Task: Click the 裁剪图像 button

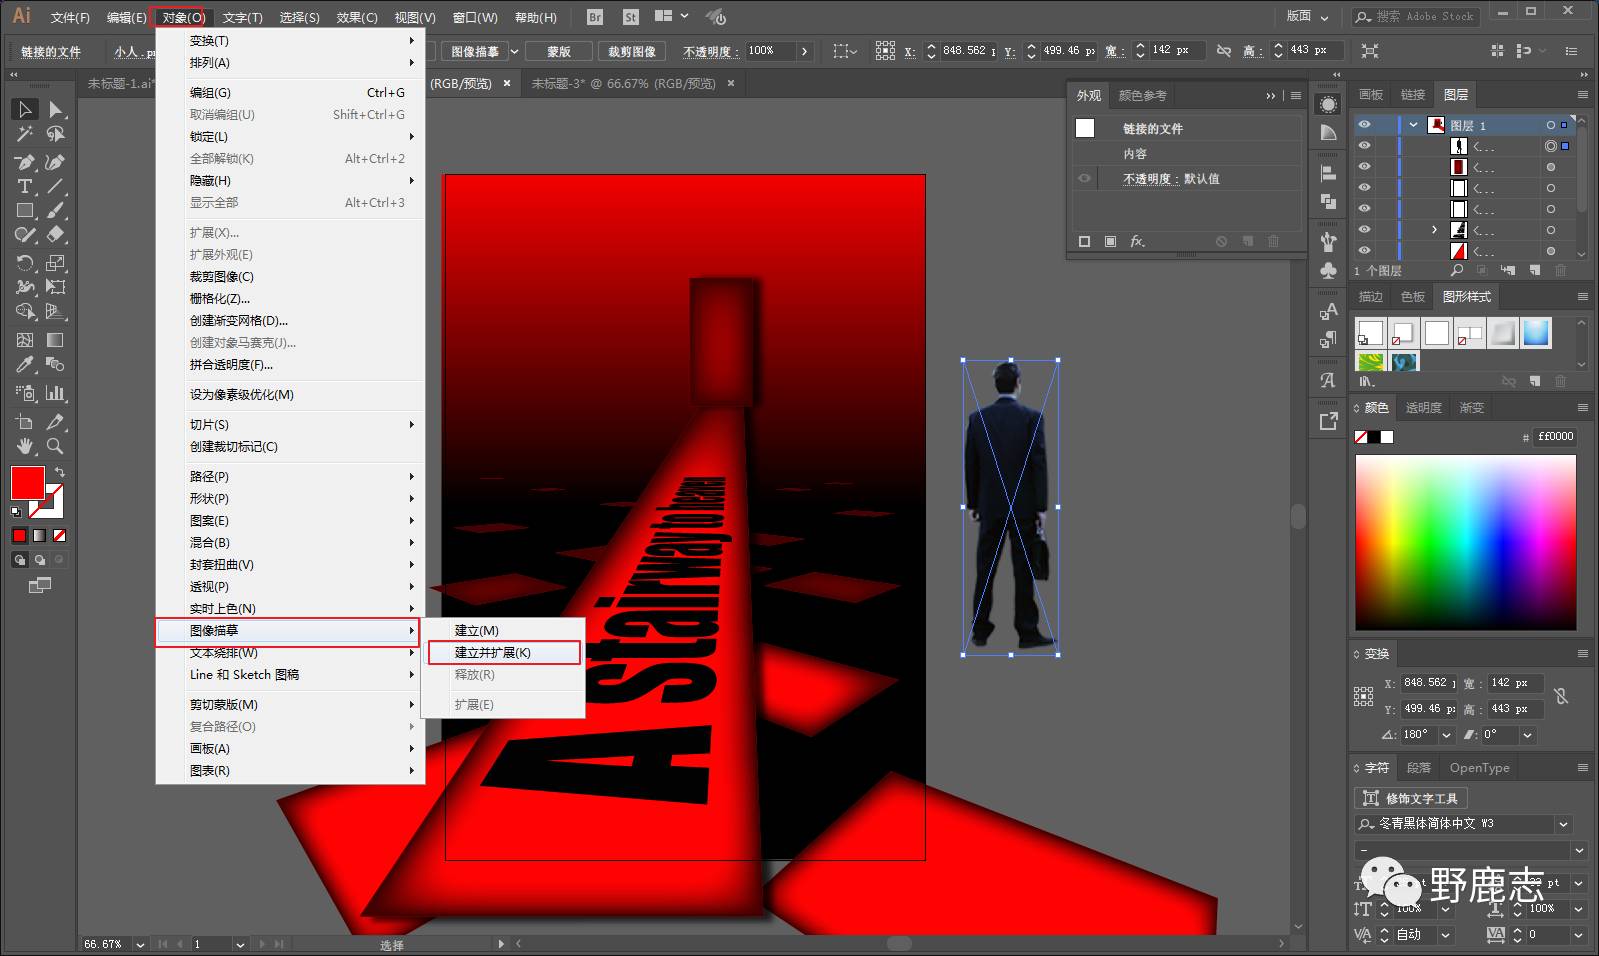Action: click(632, 51)
